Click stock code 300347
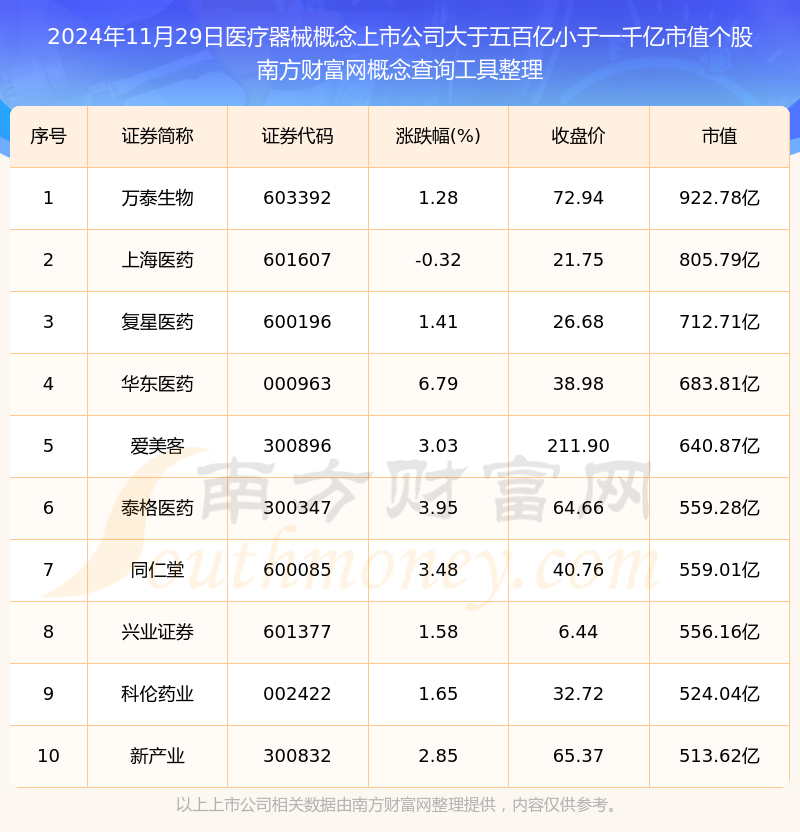800x832 pixels. tap(297, 508)
